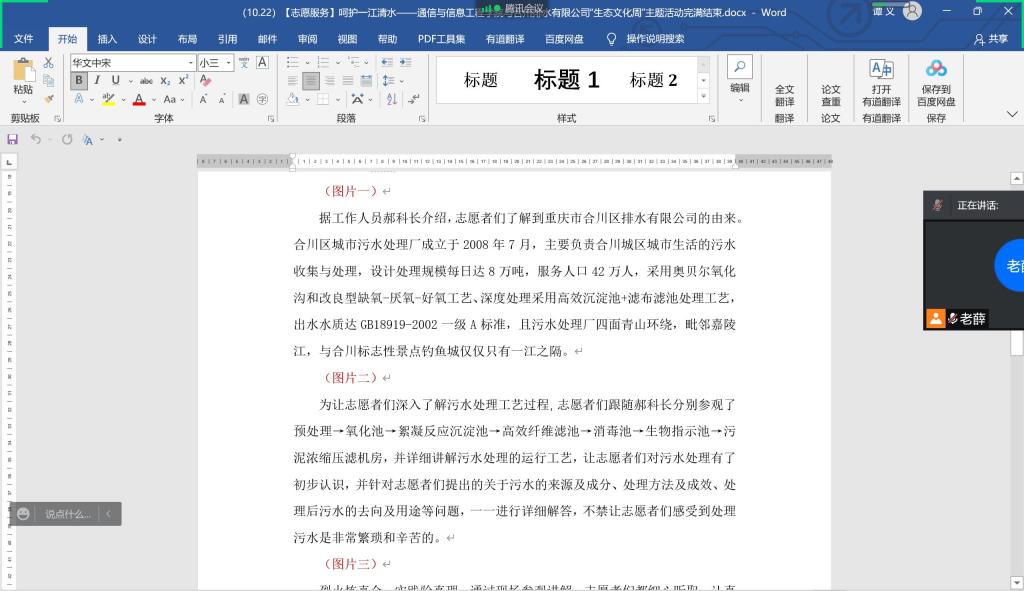
Task: Open the 审阅 ribbon tab
Action: [x=307, y=39]
